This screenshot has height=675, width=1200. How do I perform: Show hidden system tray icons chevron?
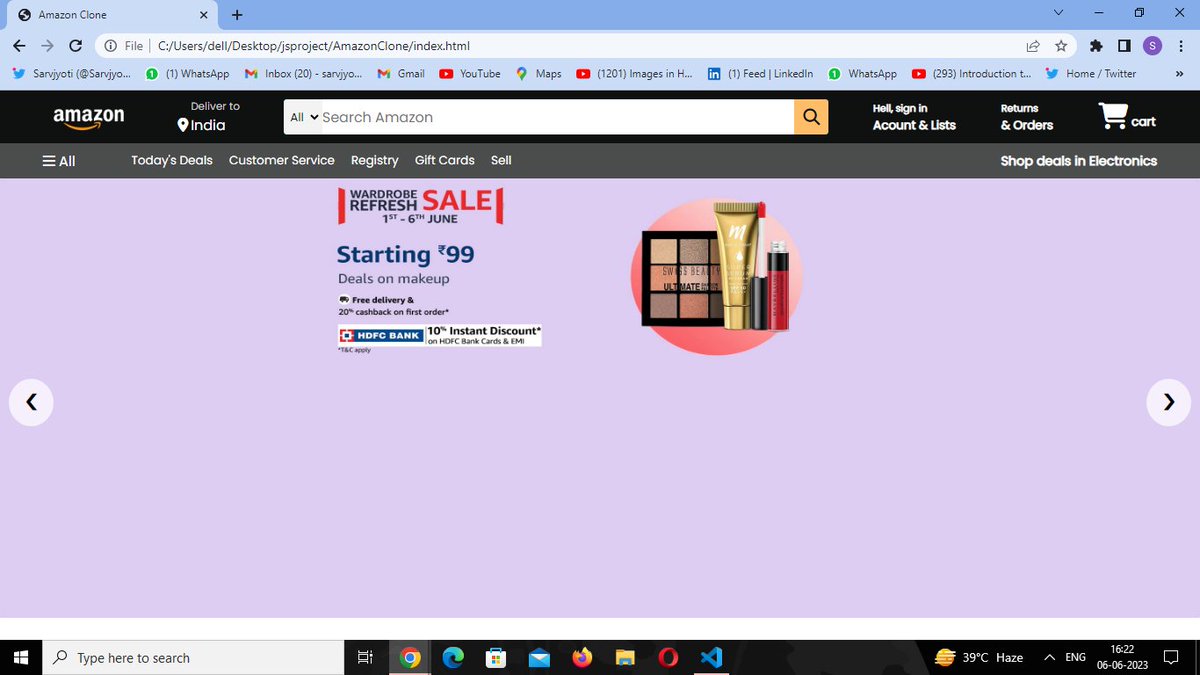click(x=1048, y=658)
